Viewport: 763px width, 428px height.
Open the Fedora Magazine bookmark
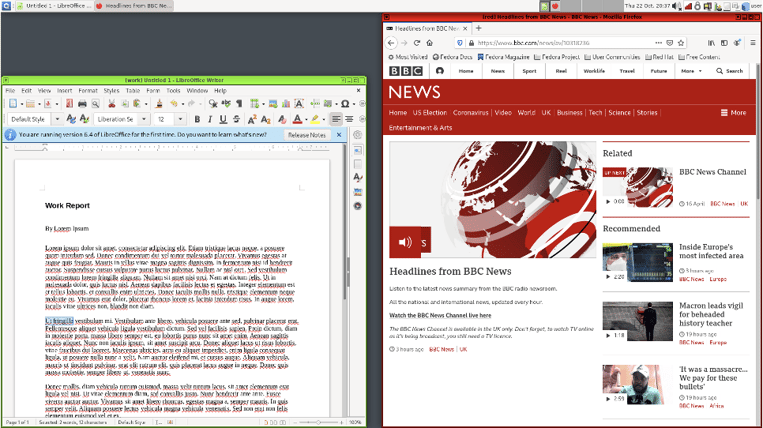point(503,57)
